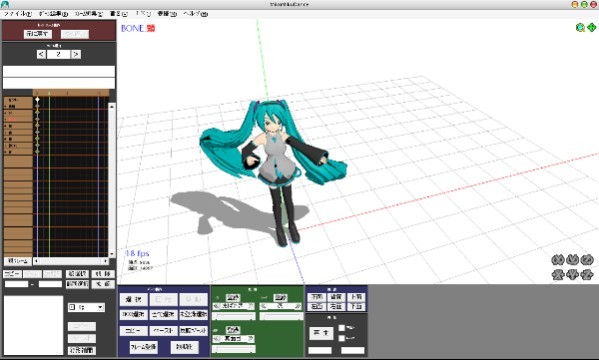Screen dimensions: 599x360
Task: Adjust the lip morph slider
Action: click(x=281, y=316)
